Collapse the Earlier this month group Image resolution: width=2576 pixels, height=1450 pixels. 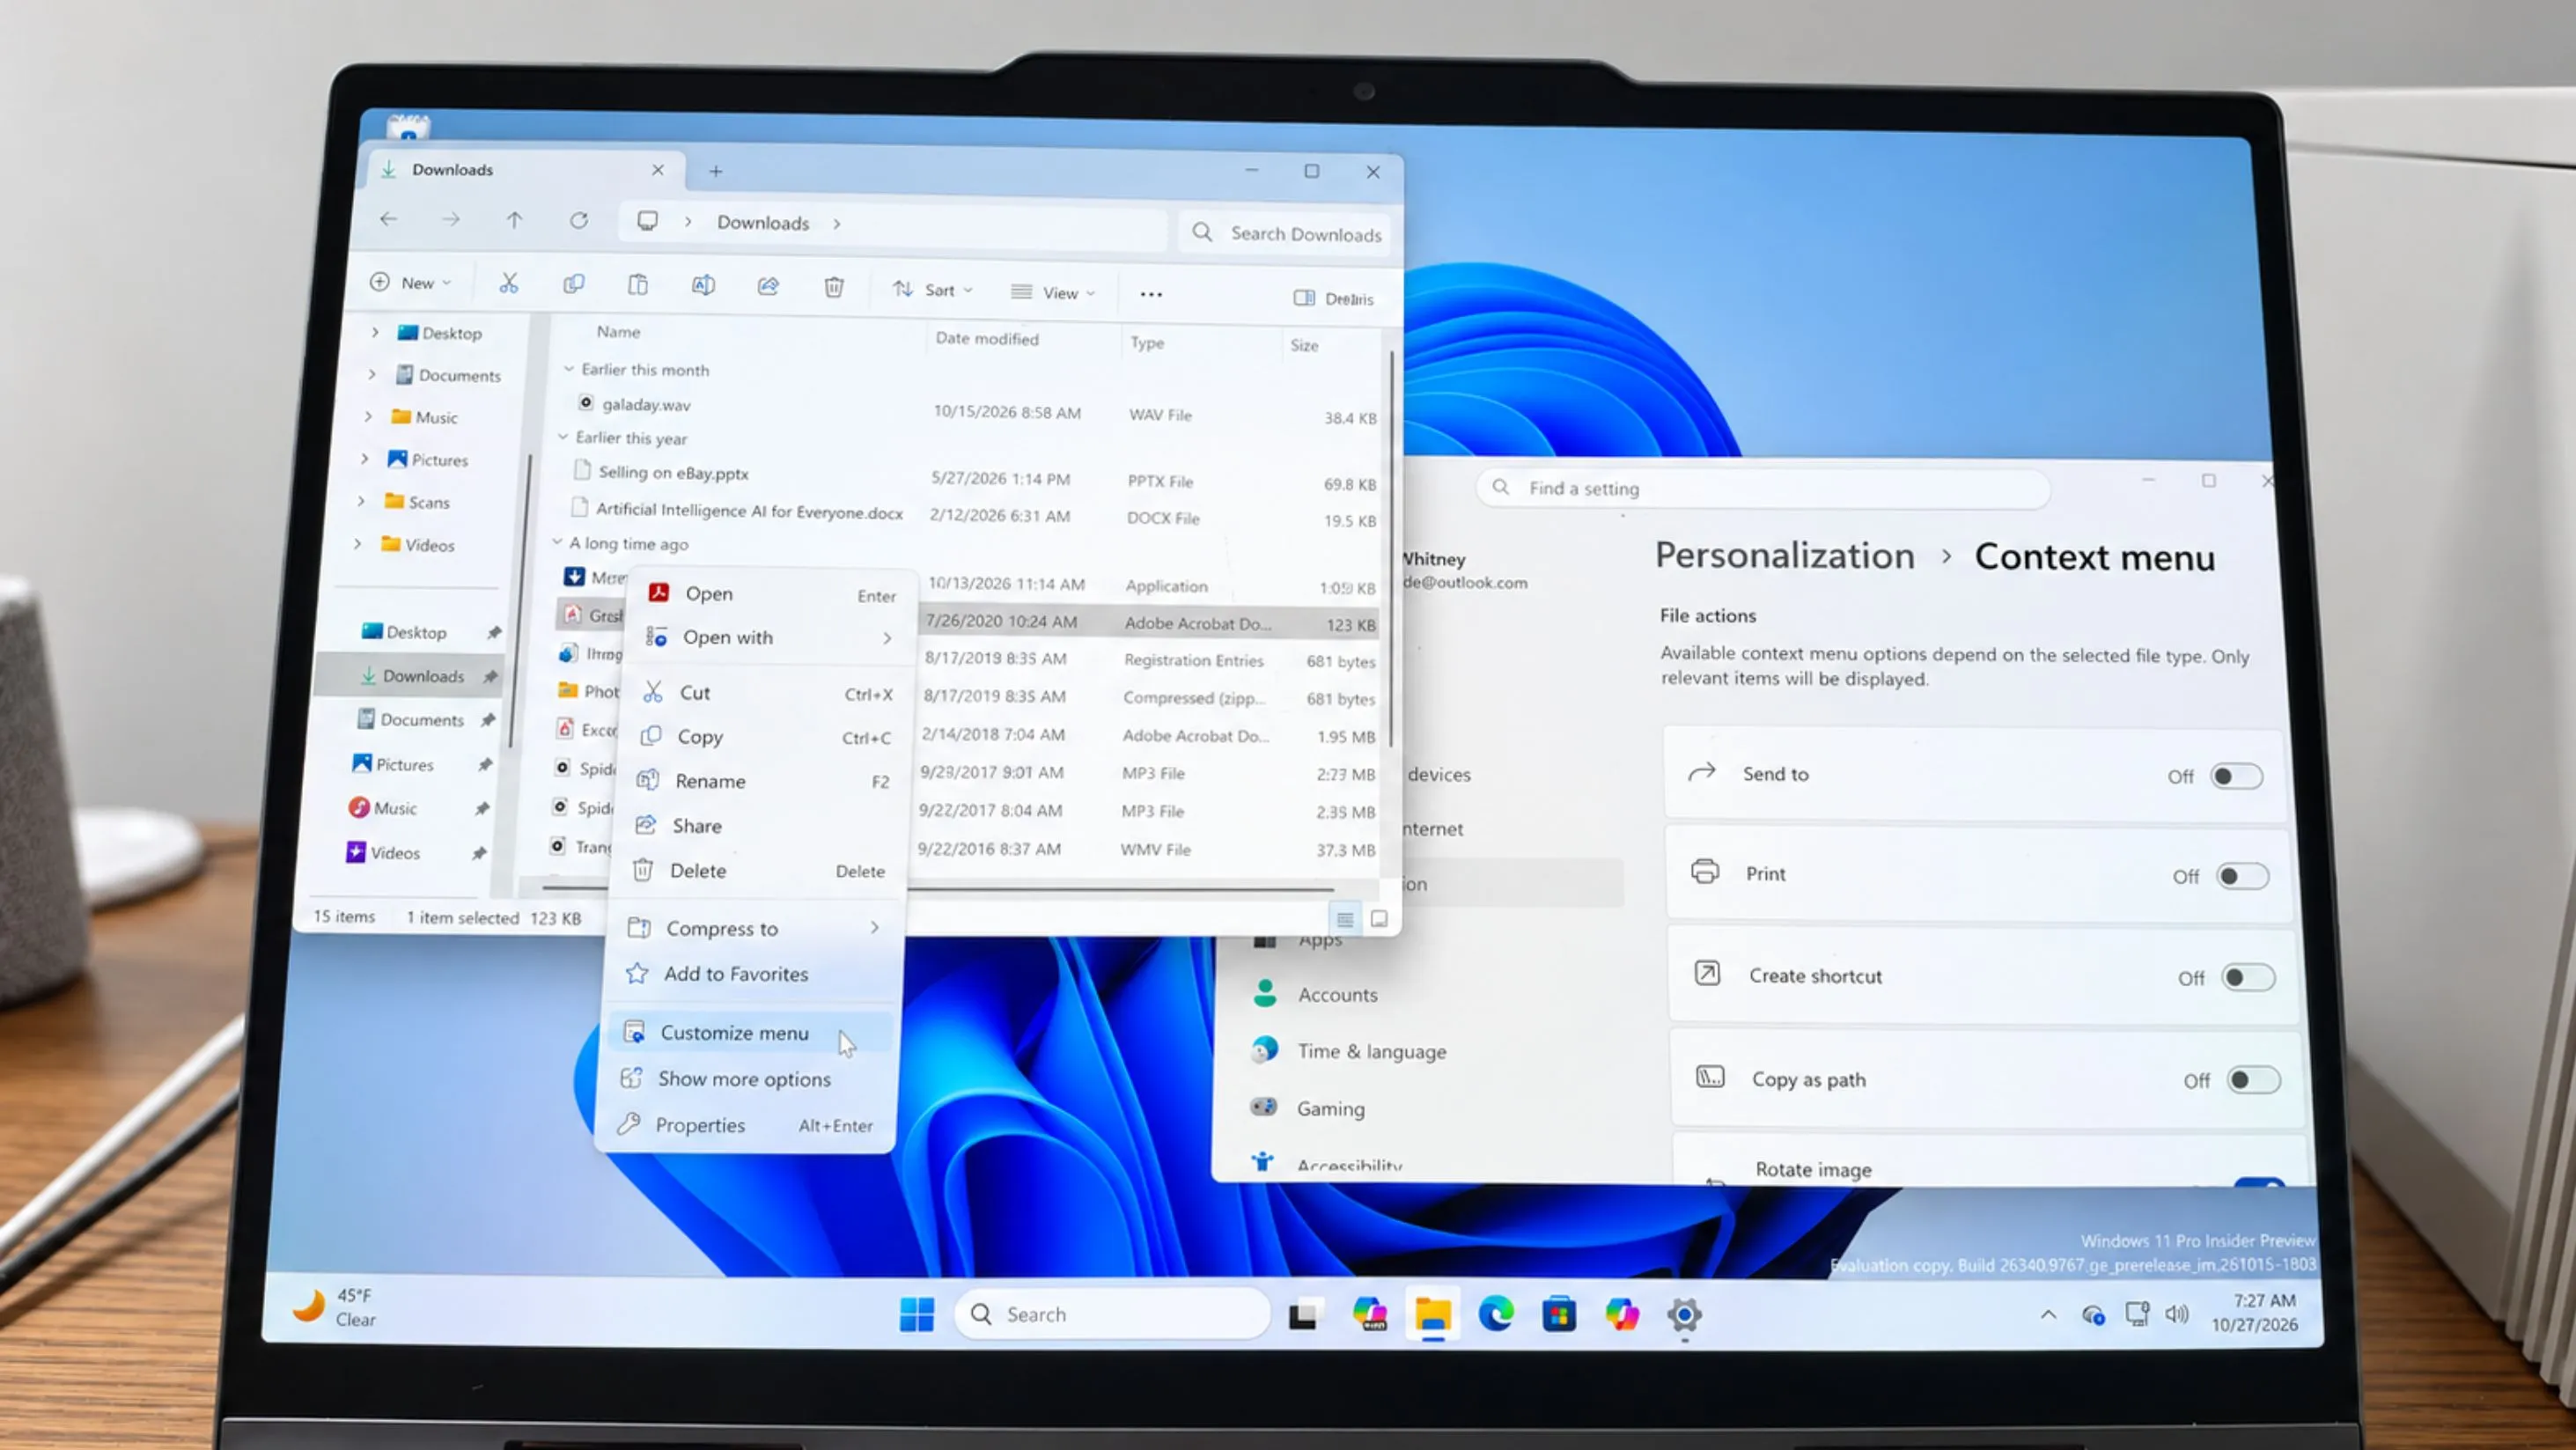[x=568, y=369]
